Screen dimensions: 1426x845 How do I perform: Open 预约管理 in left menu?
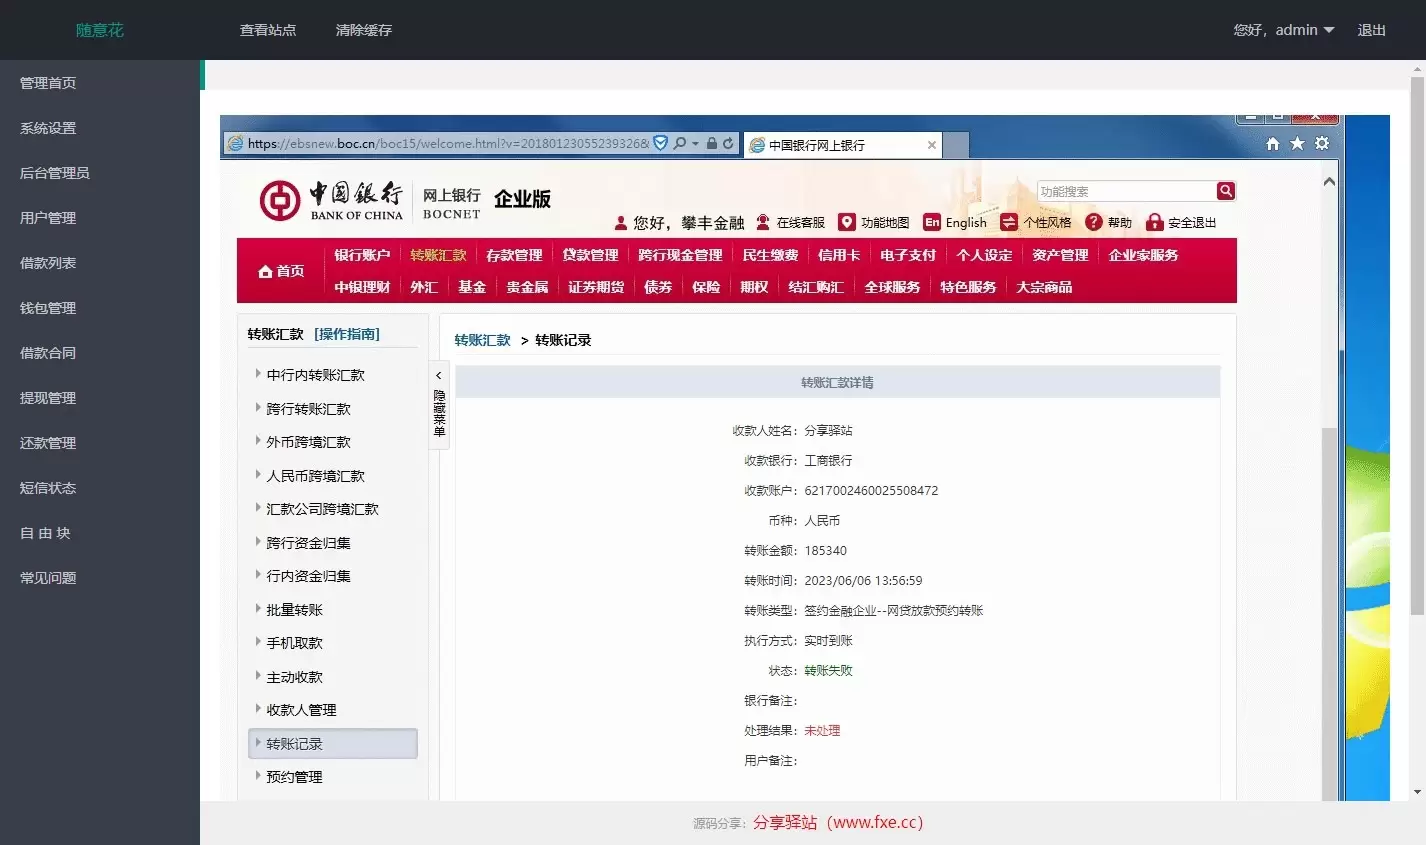coord(294,777)
